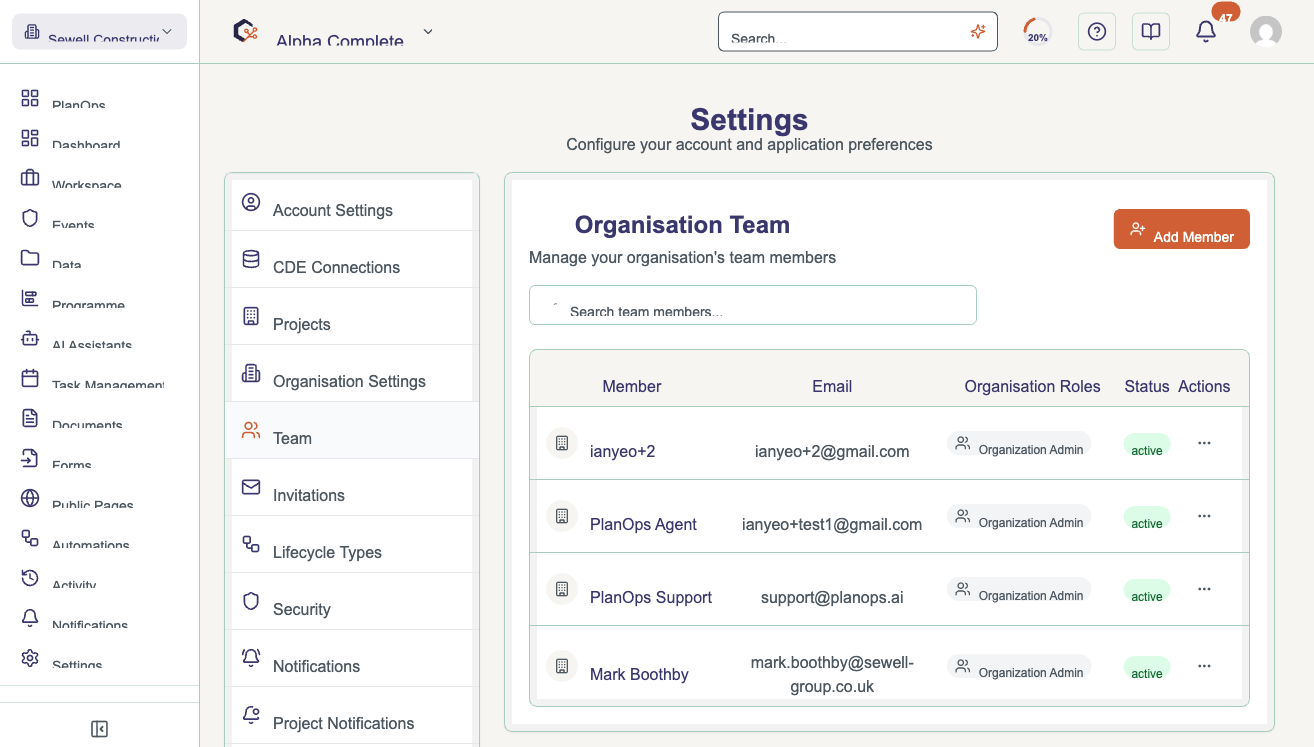The height and width of the screenshot is (747, 1314).
Task: Click the PlanOps Support member name
Action: click(651, 597)
